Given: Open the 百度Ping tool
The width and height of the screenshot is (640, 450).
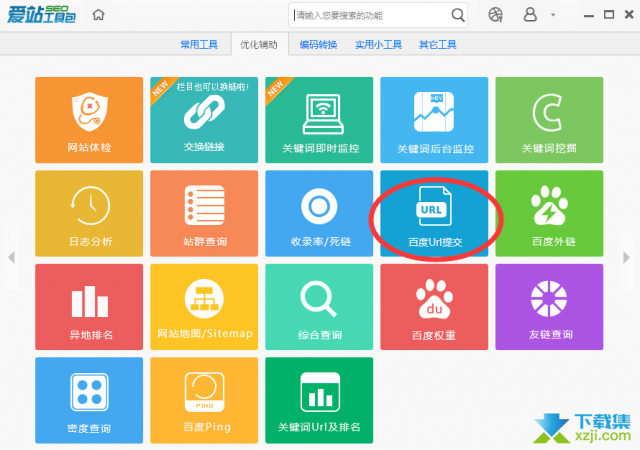Looking at the screenshot, I should coord(204,399).
